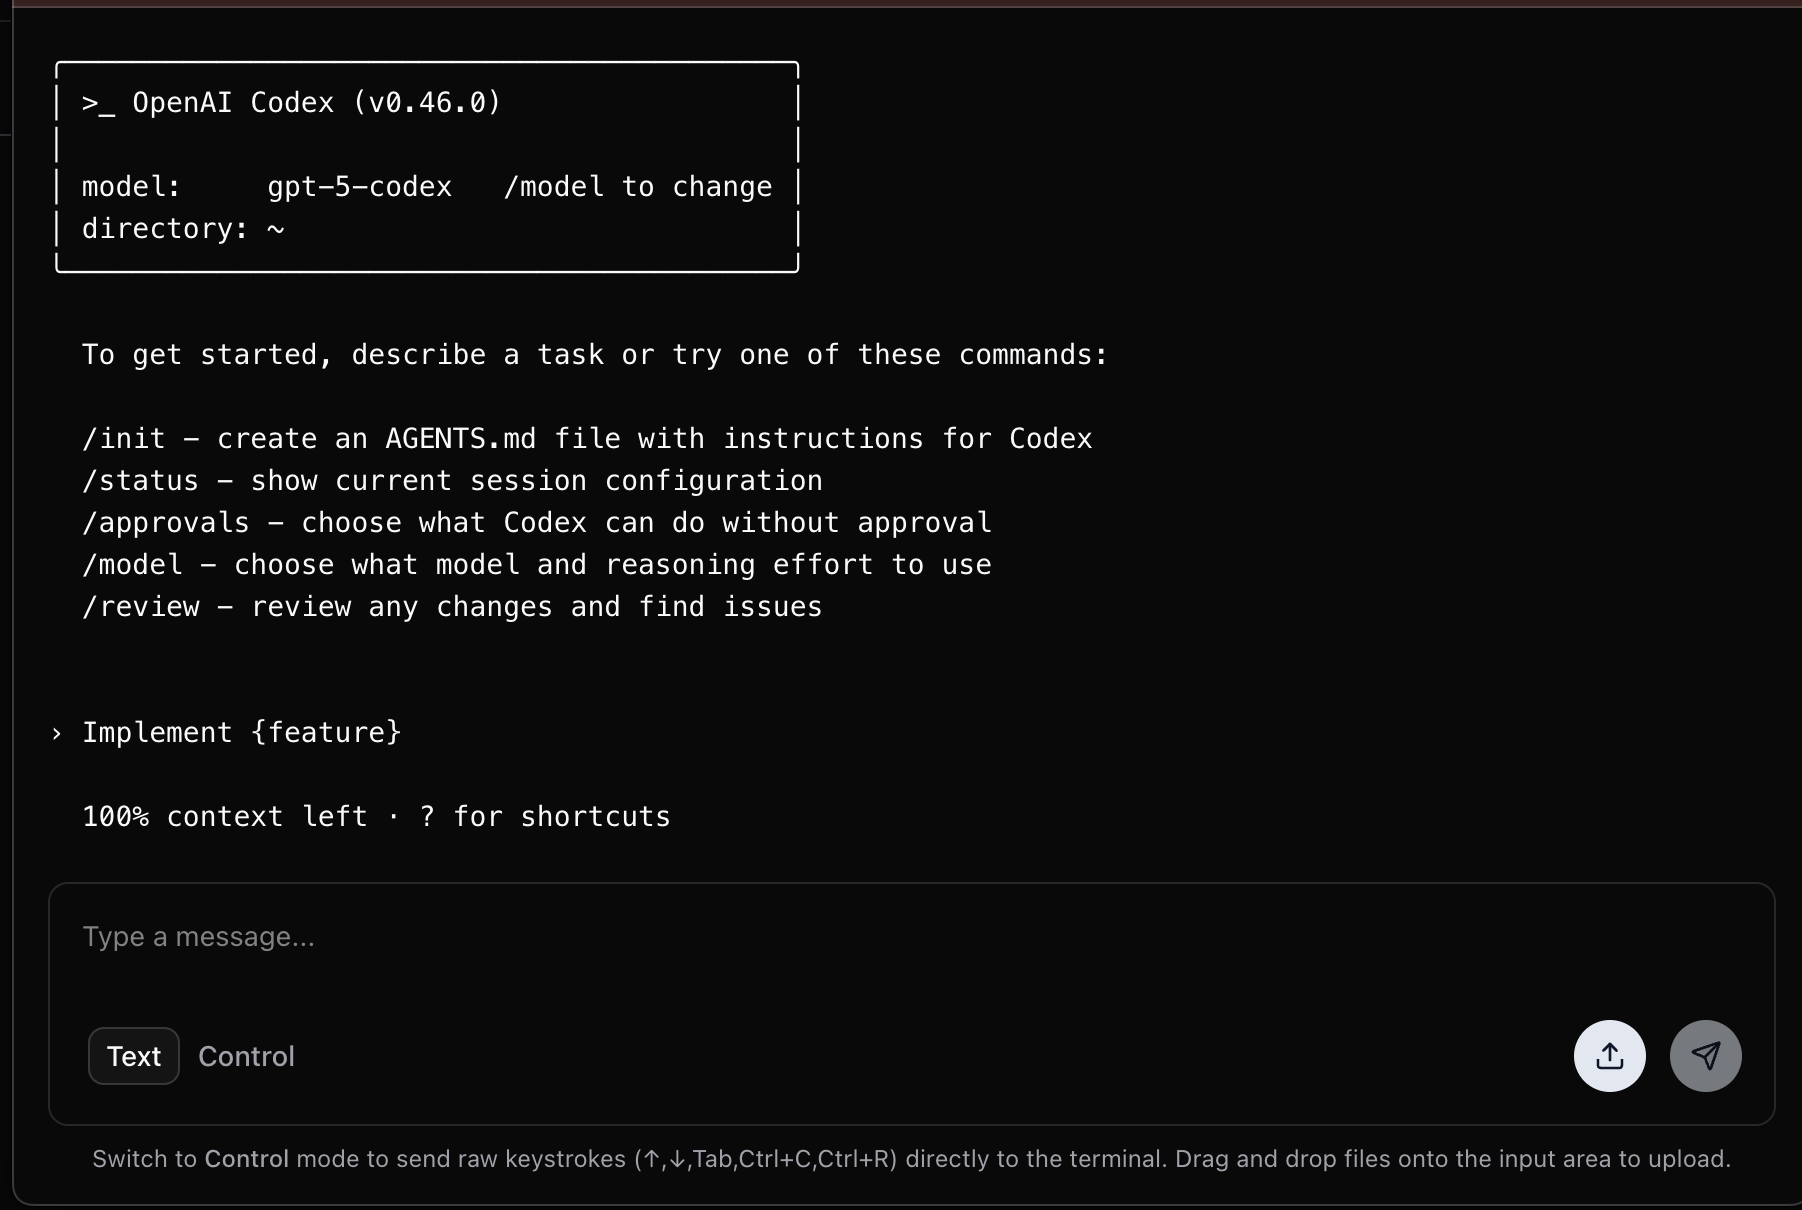Image resolution: width=1802 pixels, height=1210 pixels.
Task: Click the terminal prompt icon in the header box
Action: [100, 102]
